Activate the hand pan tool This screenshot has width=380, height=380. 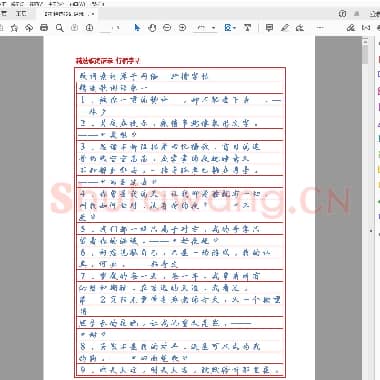click(152, 28)
